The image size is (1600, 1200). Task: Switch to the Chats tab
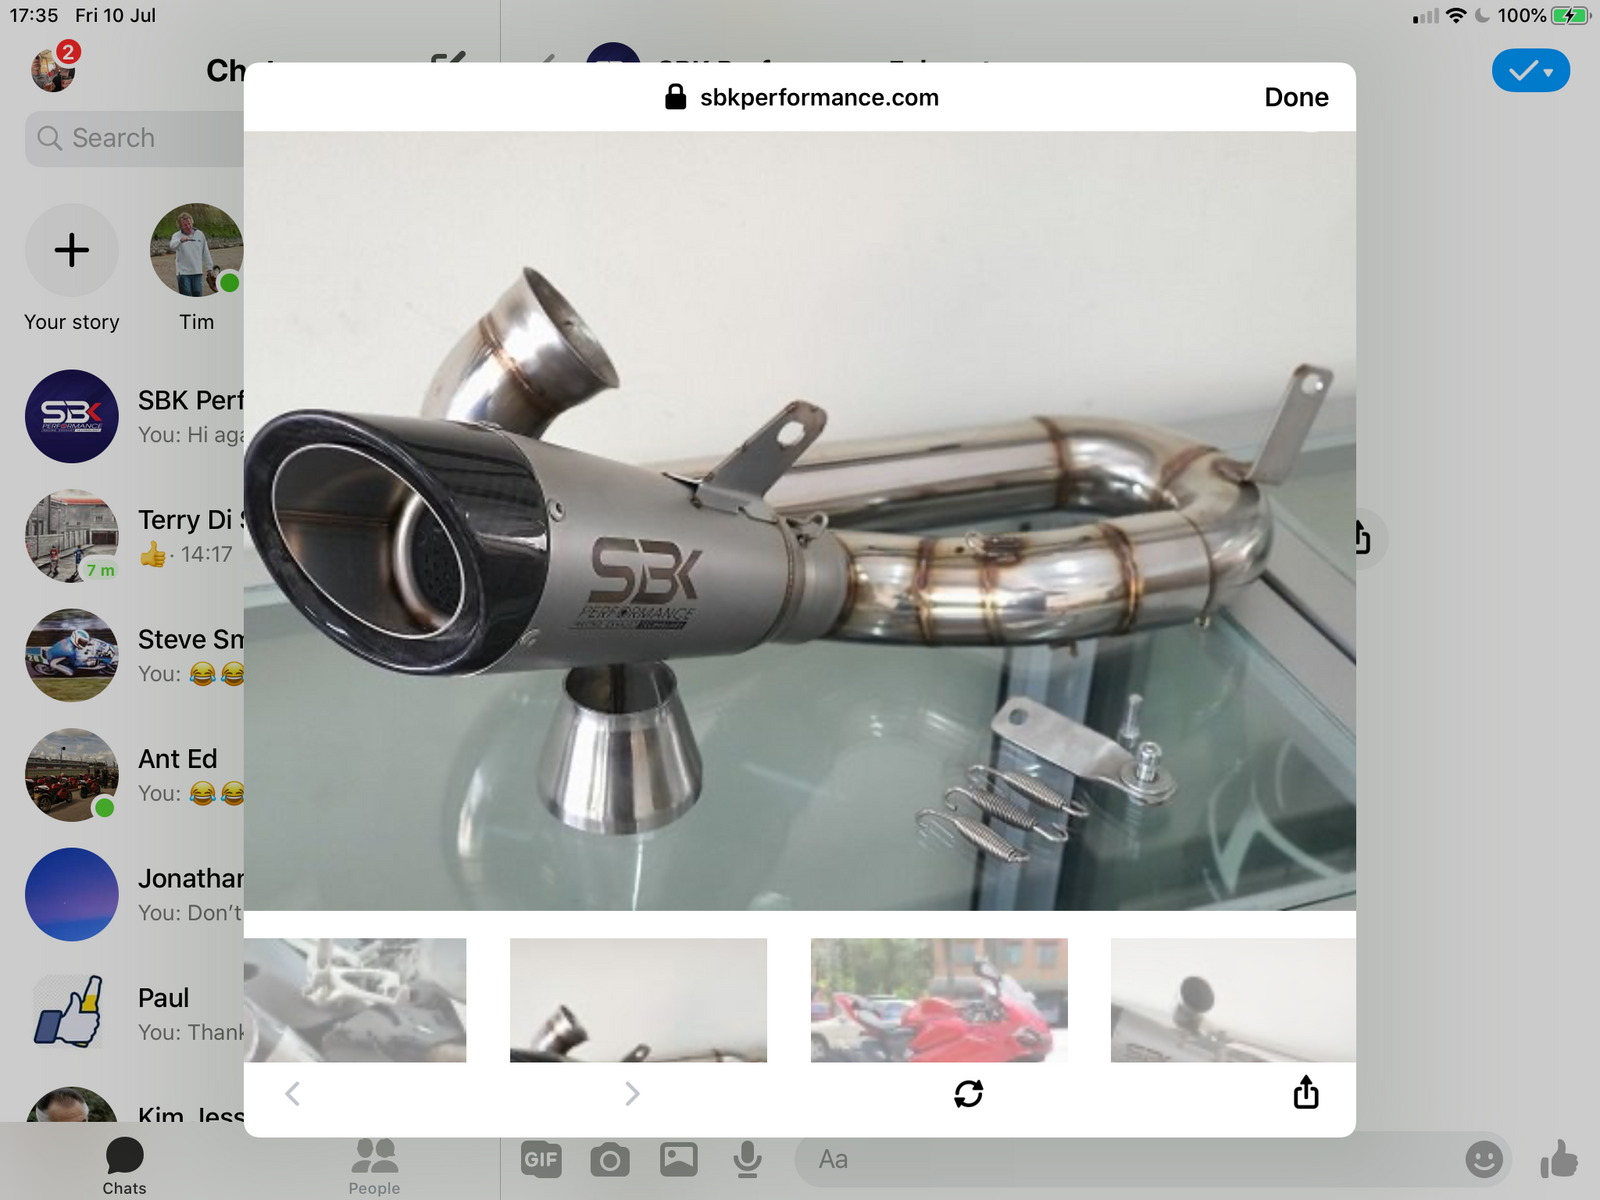[124, 1166]
